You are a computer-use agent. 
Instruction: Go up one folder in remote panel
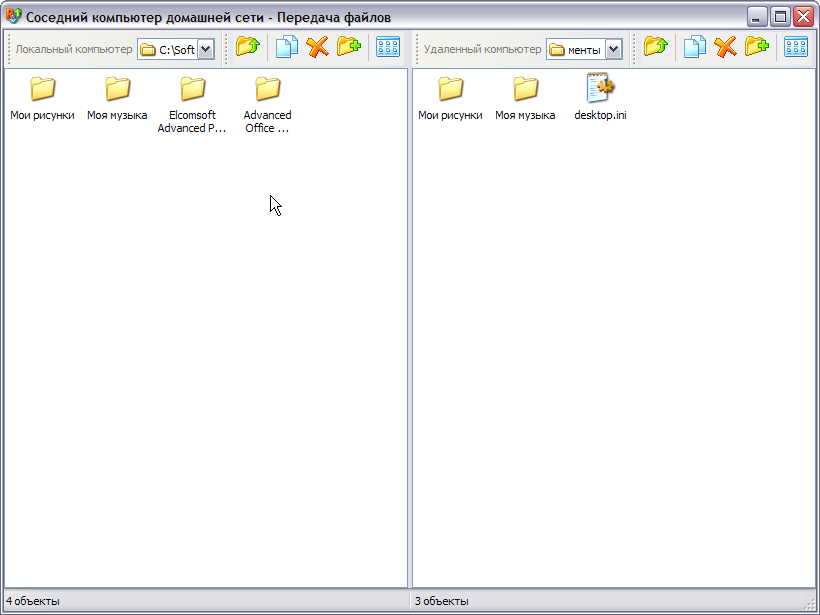pyautogui.click(x=655, y=47)
